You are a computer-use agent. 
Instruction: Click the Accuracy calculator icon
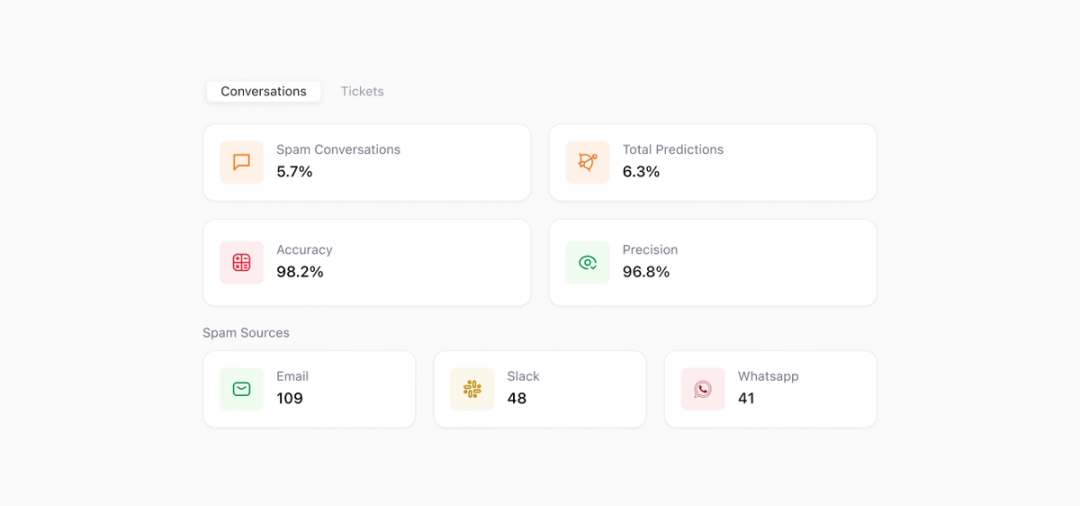coord(241,262)
